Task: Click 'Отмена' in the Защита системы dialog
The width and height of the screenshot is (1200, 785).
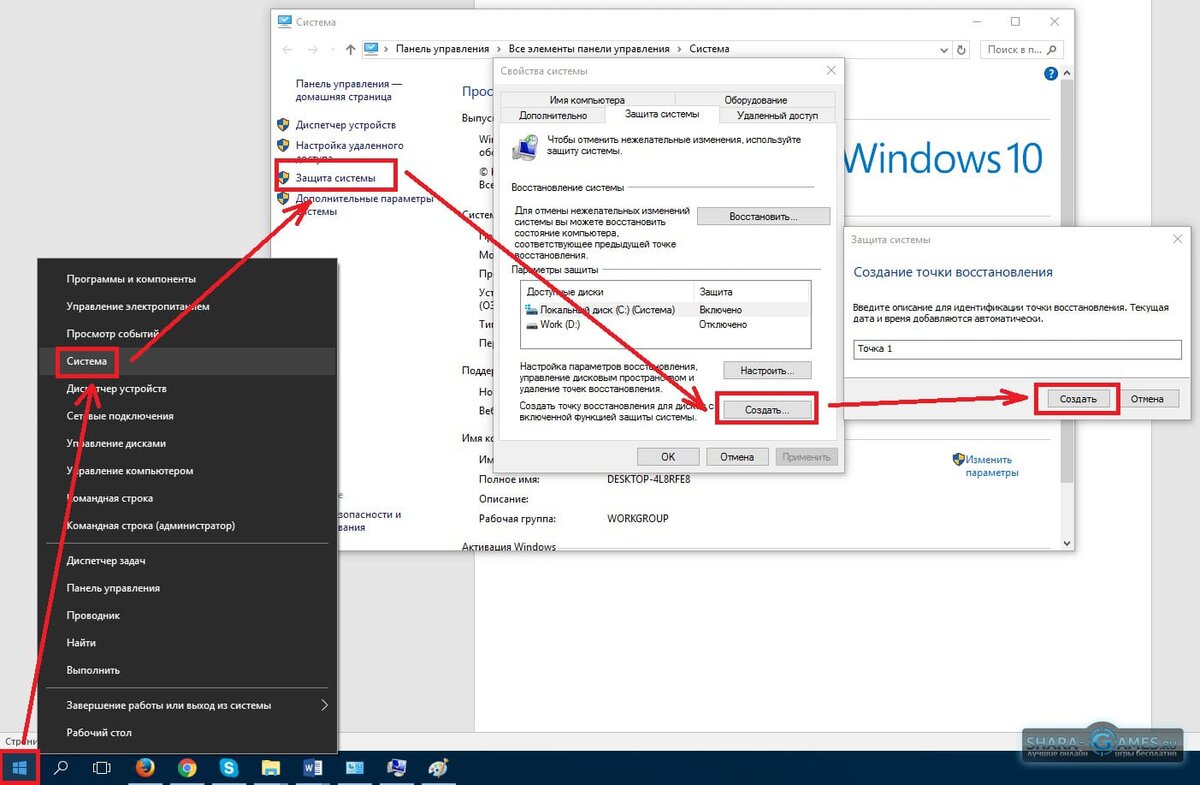Action: (x=1148, y=398)
